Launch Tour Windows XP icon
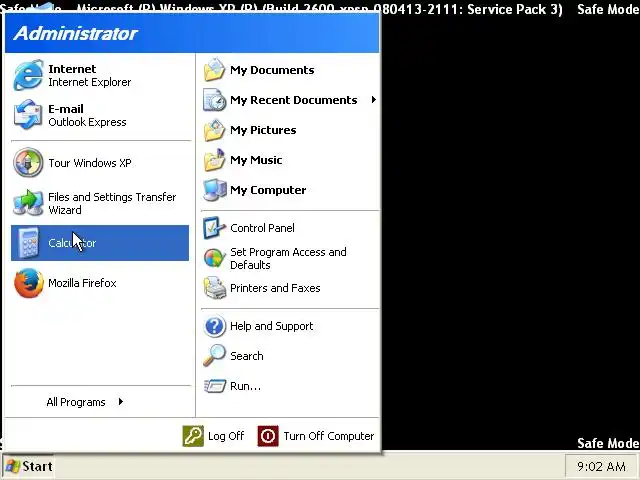Image resolution: width=640 pixels, height=480 pixels. pos(28,162)
